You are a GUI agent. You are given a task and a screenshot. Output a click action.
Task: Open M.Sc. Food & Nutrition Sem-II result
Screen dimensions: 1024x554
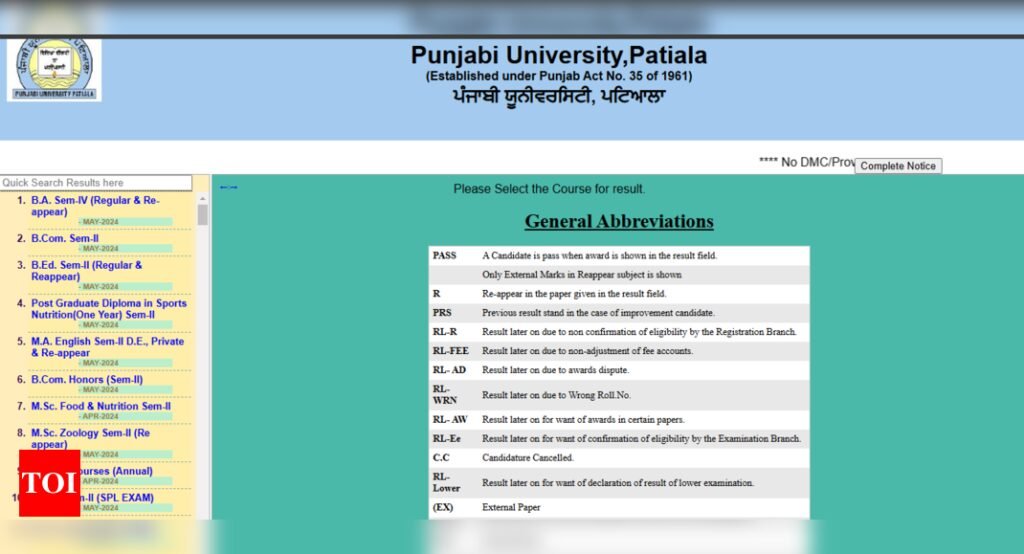tap(101, 406)
